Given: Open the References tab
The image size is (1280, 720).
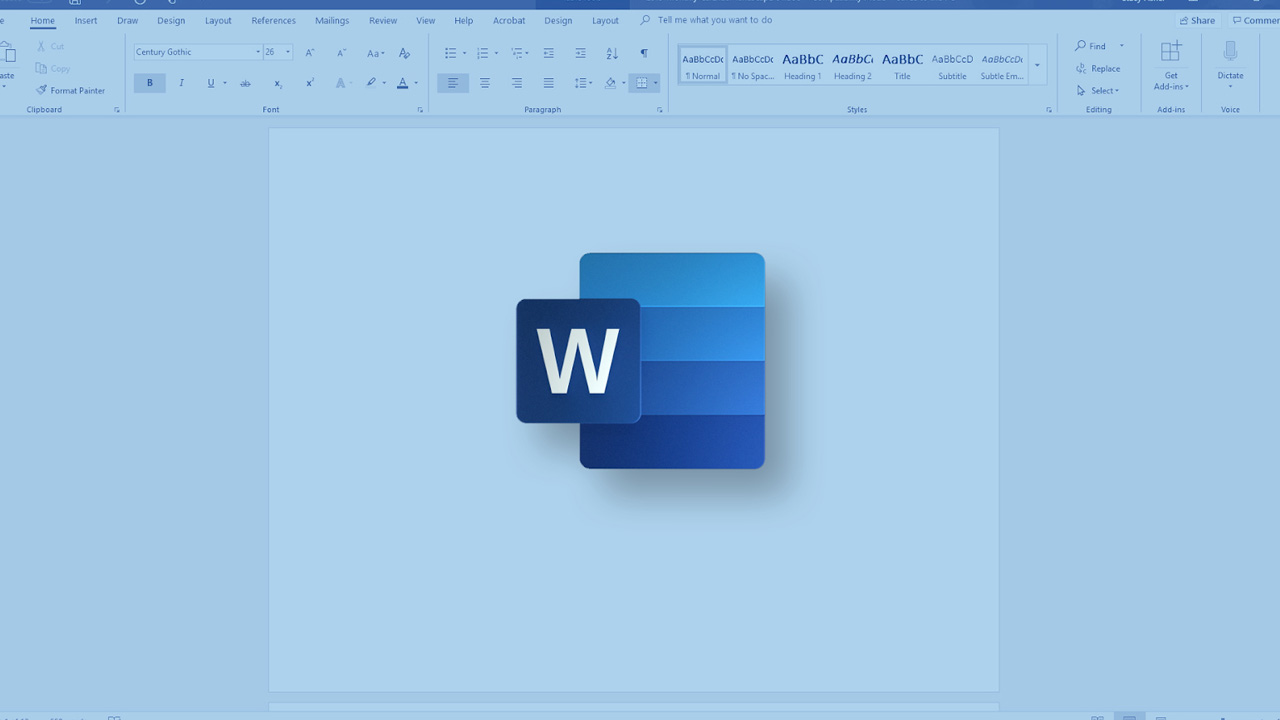Looking at the screenshot, I should pyautogui.click(x=273, y=20).
